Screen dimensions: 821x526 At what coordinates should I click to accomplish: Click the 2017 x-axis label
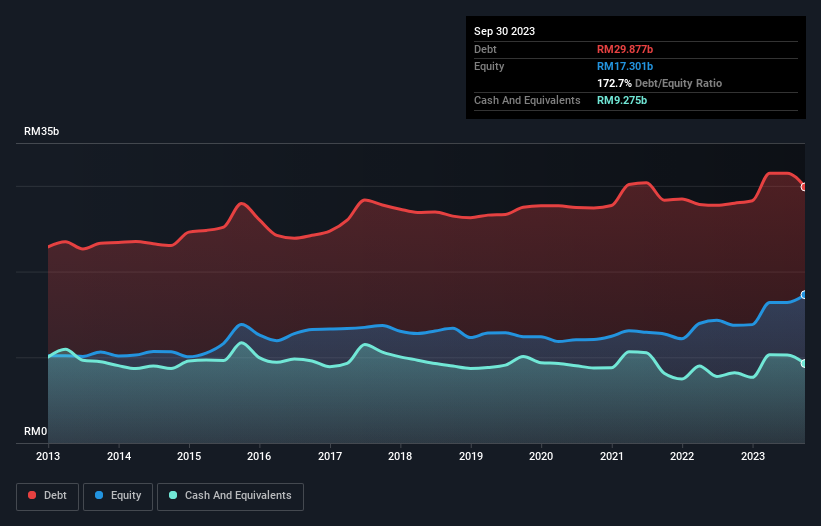pyautogui.click(x=330, y=456)
